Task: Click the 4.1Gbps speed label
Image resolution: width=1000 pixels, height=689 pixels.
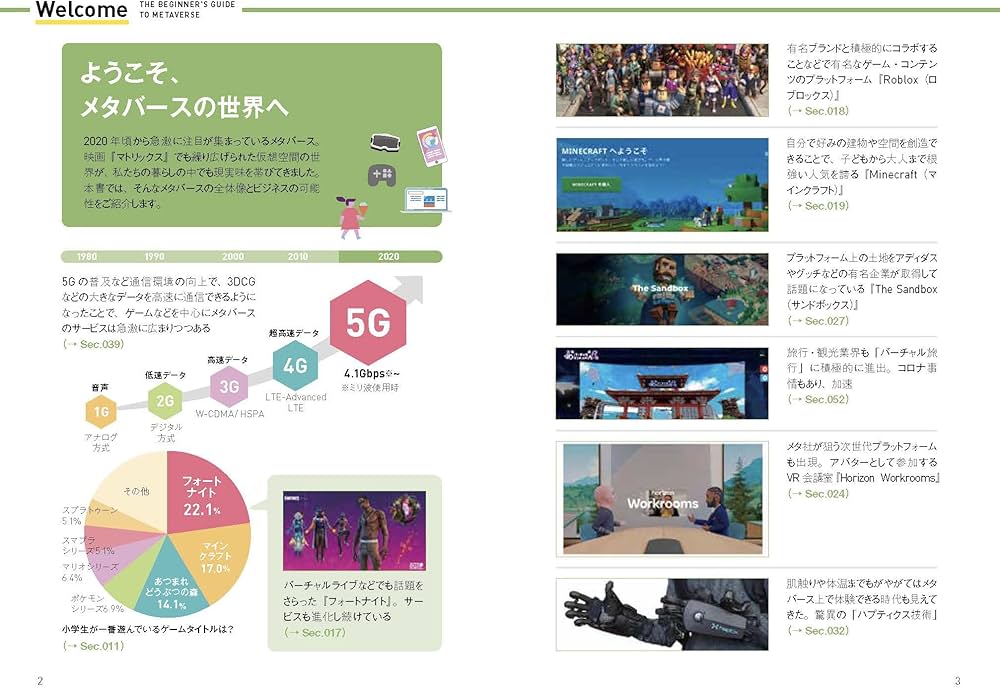Action: pyautogui.click(x=372, y=374)
